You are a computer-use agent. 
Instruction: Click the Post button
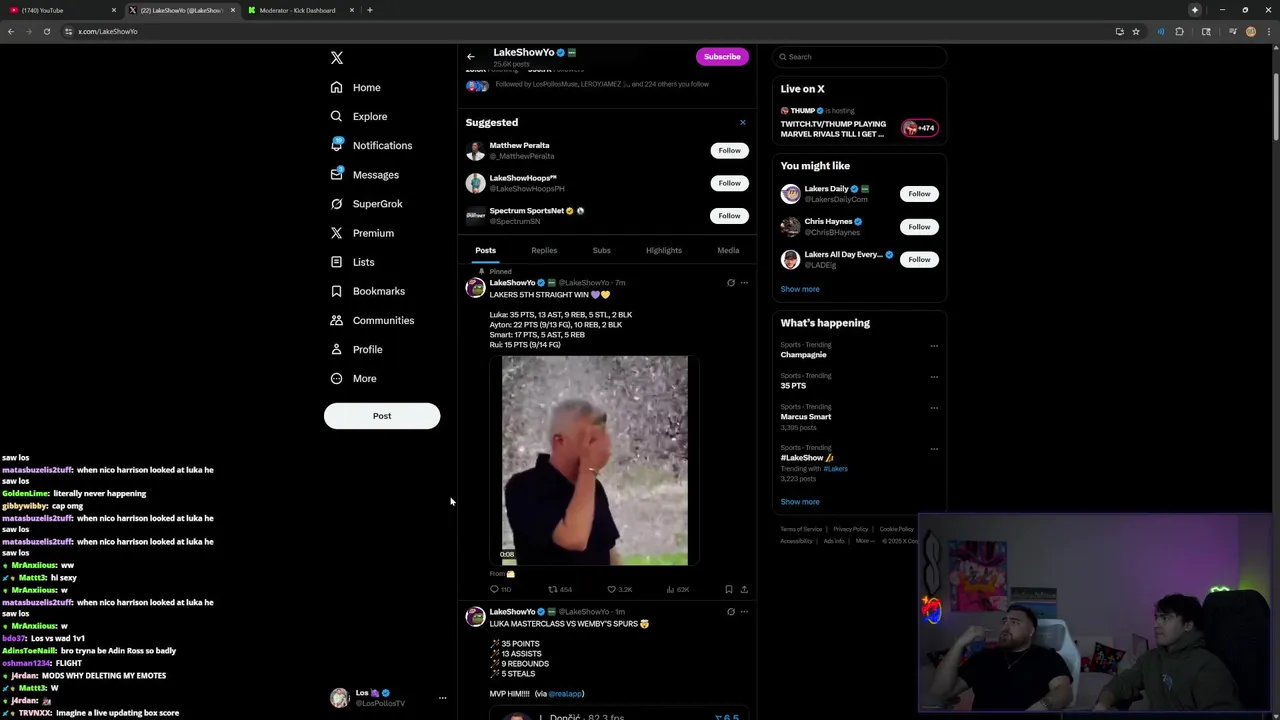coord(382,416)
